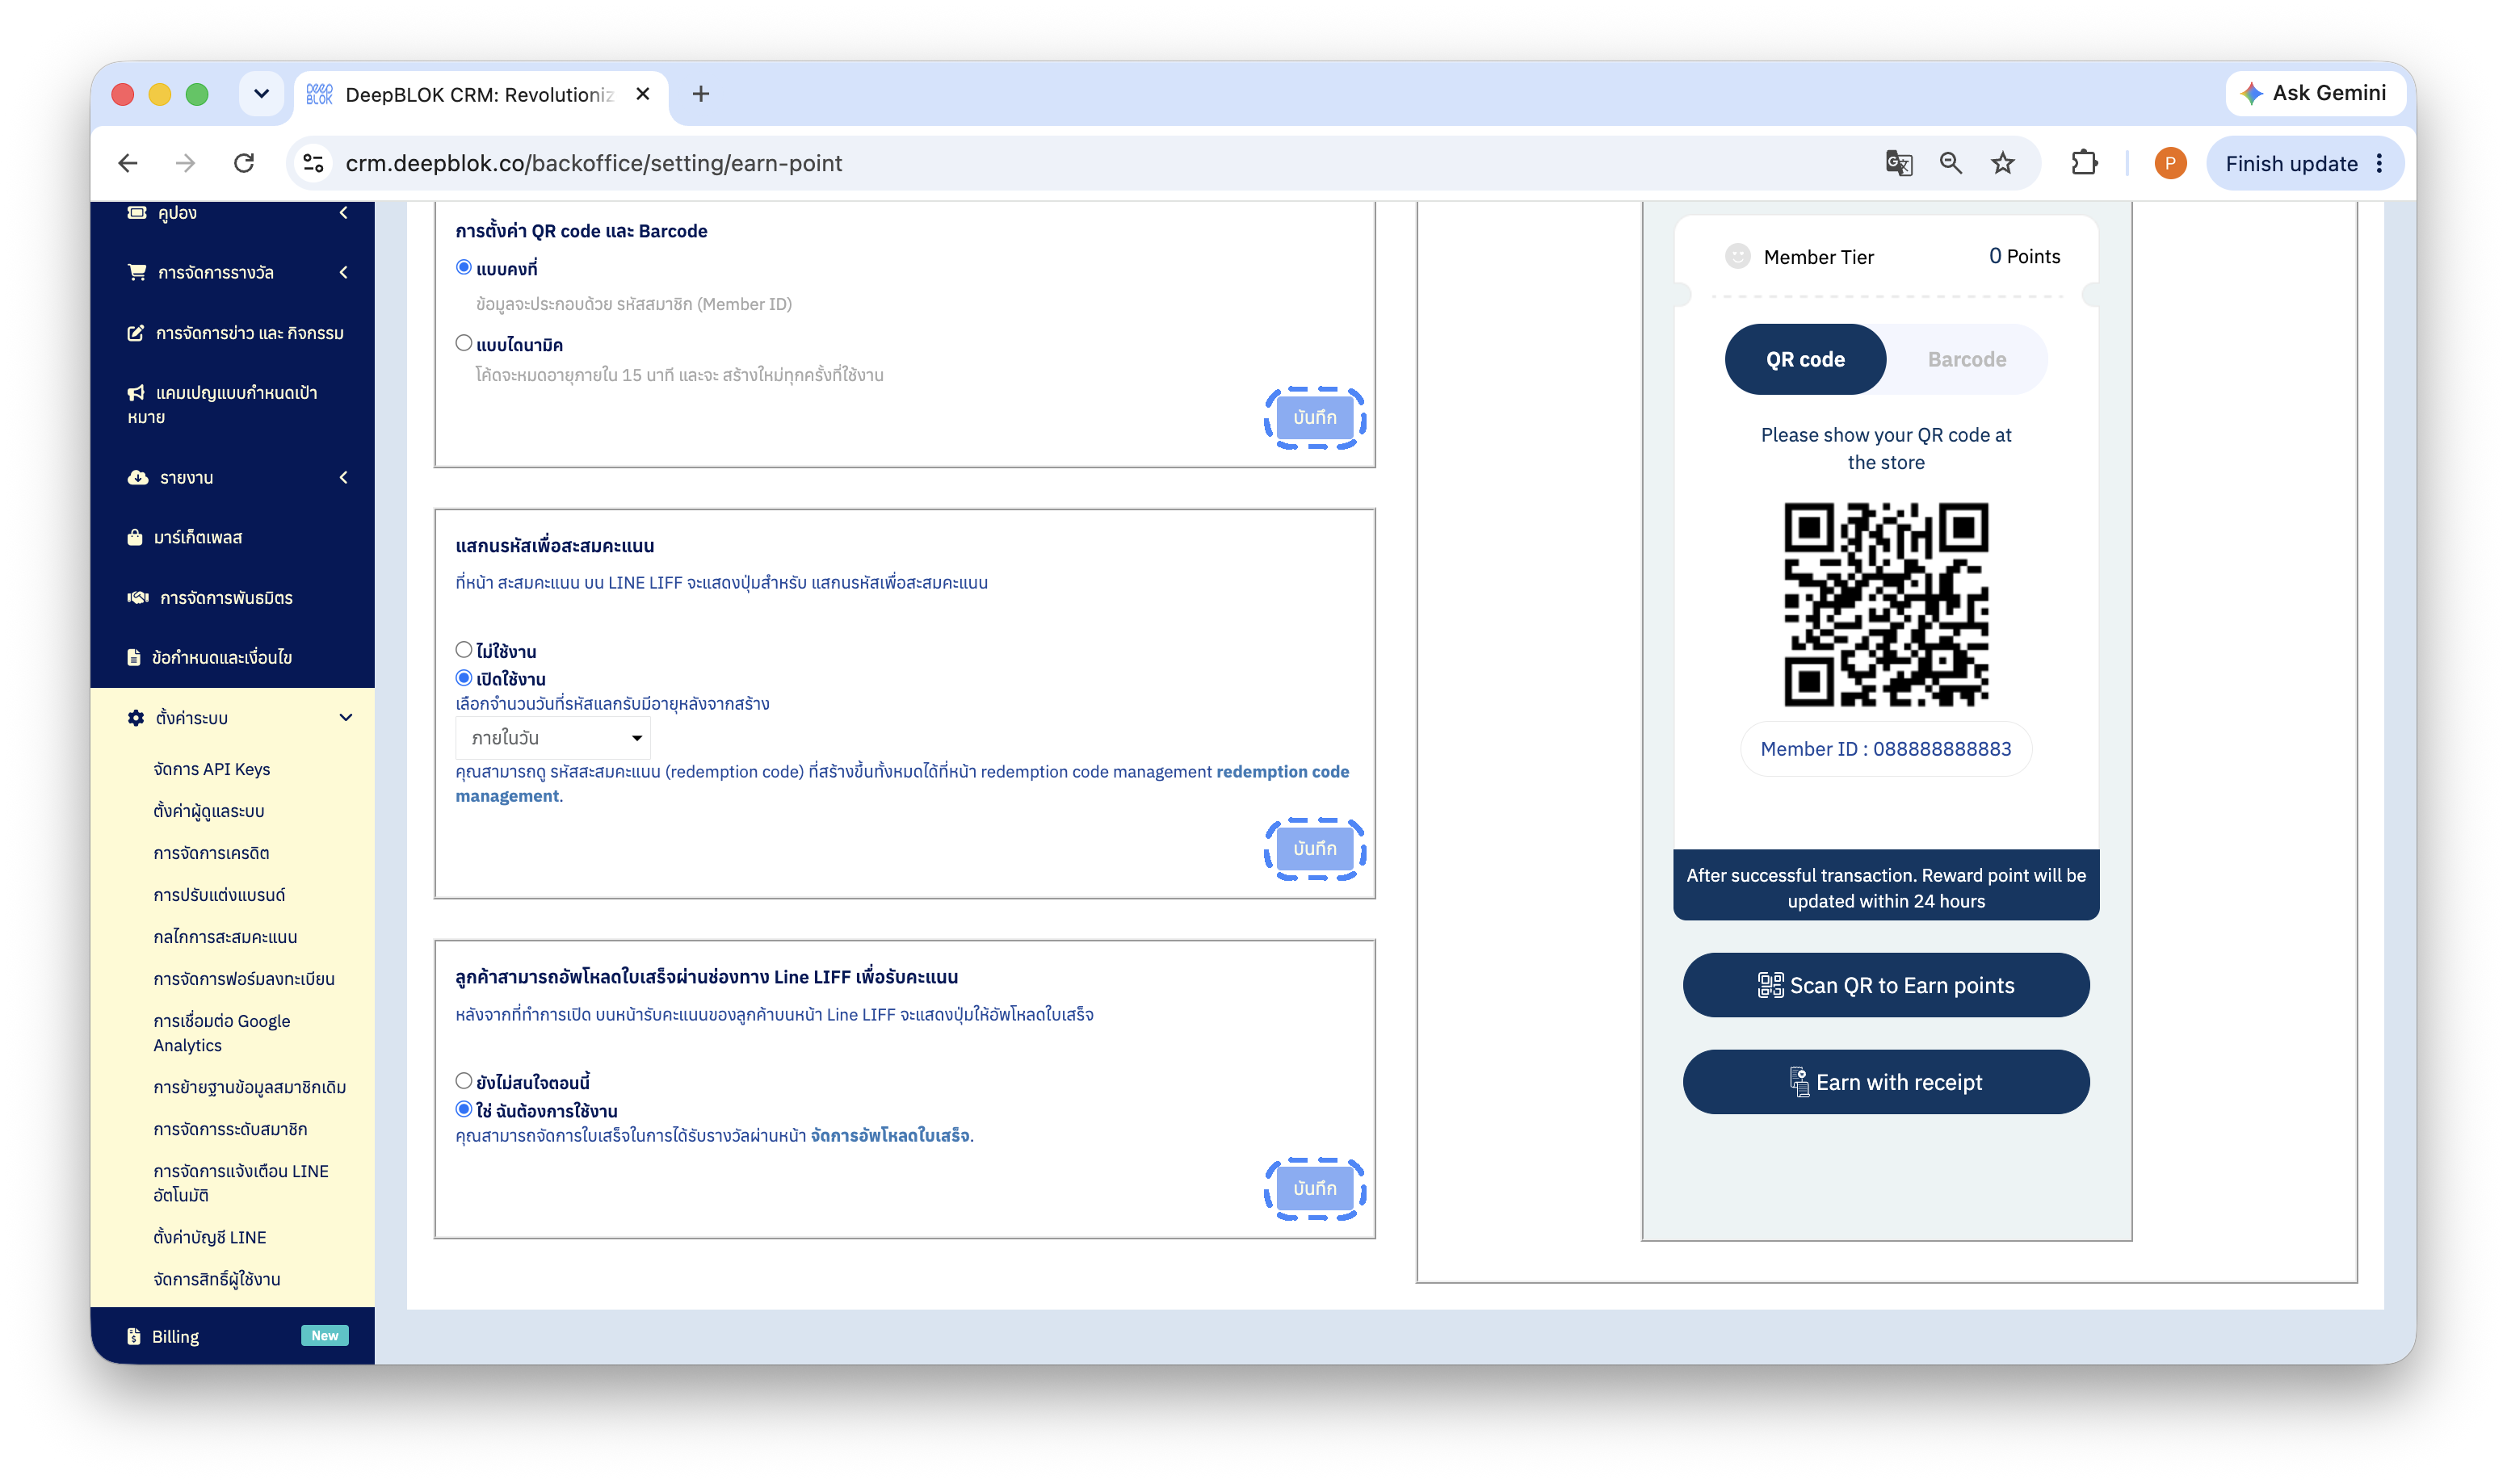Close the DeepBLOK CRM tab
Image resolution: width=2507 pixels, height=1484 pixels.
(x=643, y=94)
